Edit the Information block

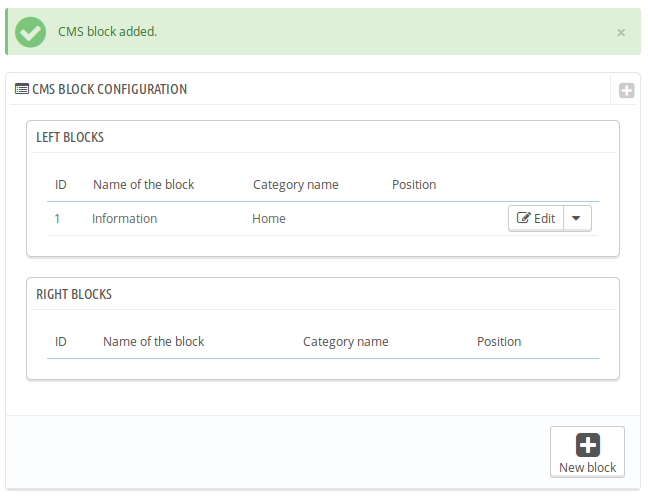pos(536,218)
